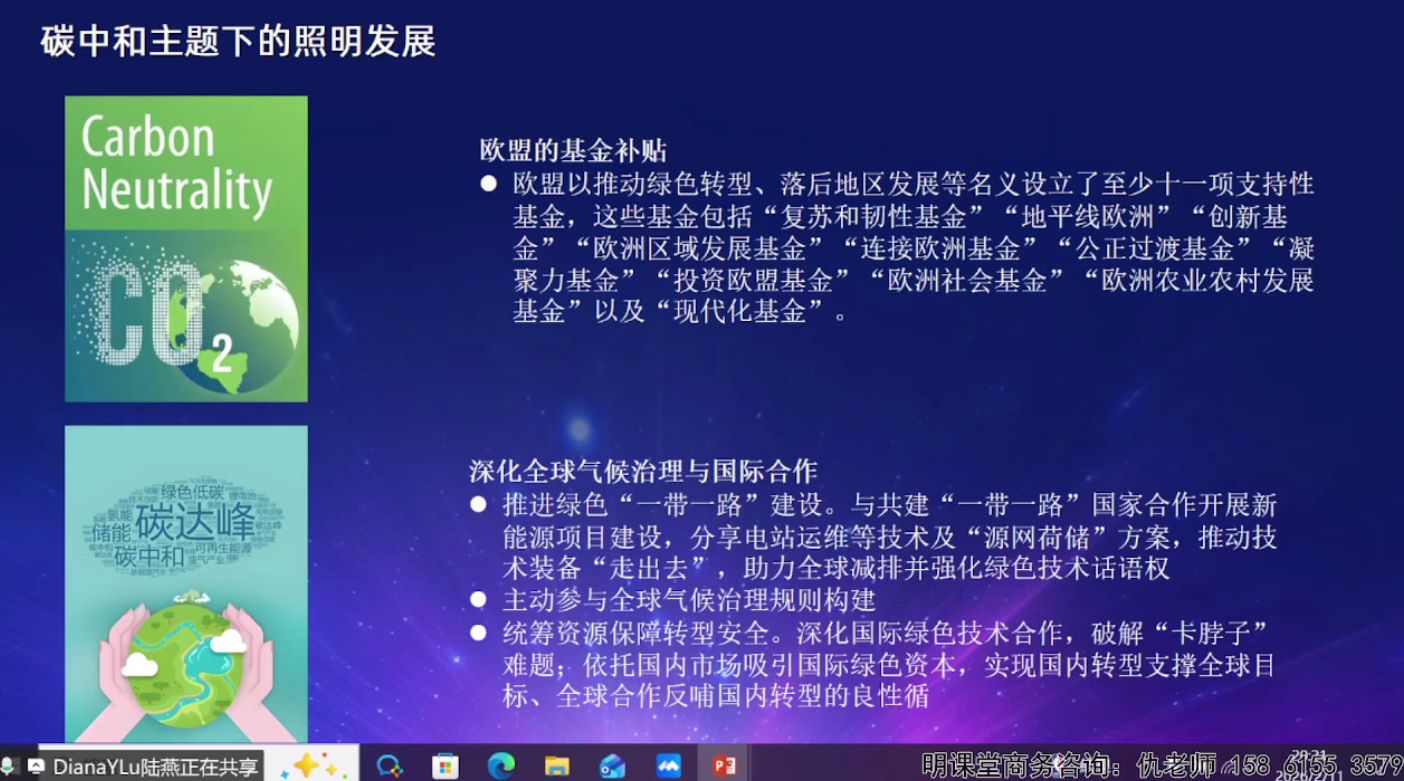Click the screen-sharing monitor icon near the sharing banner

[x=35, y=765]
